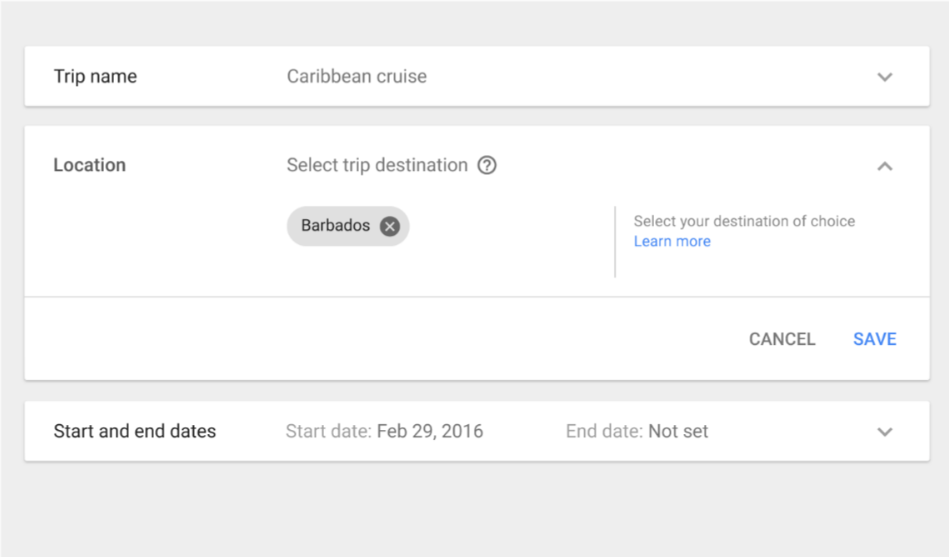Select the Barbados destination chip label
The image size is (949, 557).
[335, 226]
